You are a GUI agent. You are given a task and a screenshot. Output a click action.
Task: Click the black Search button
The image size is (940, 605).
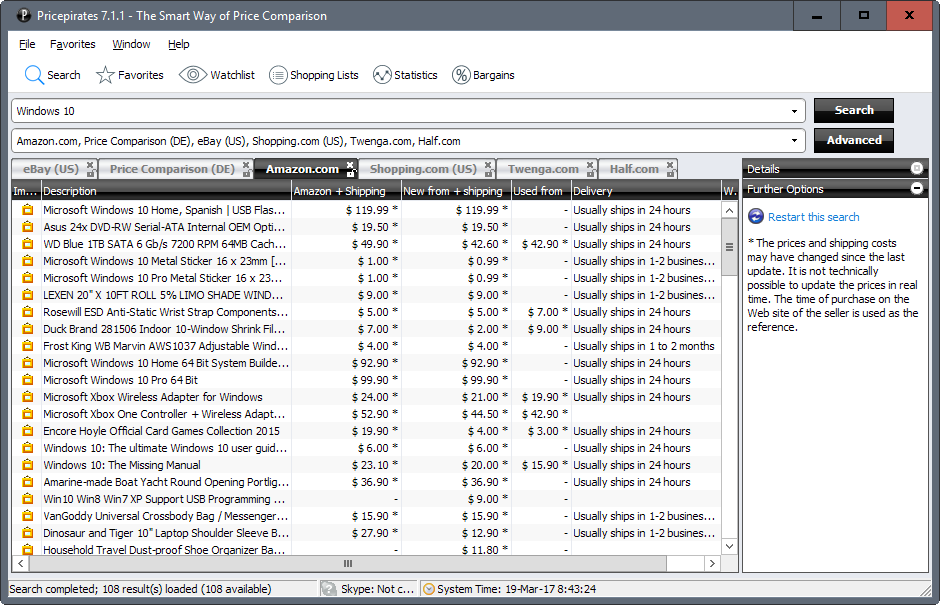point(854,110)
